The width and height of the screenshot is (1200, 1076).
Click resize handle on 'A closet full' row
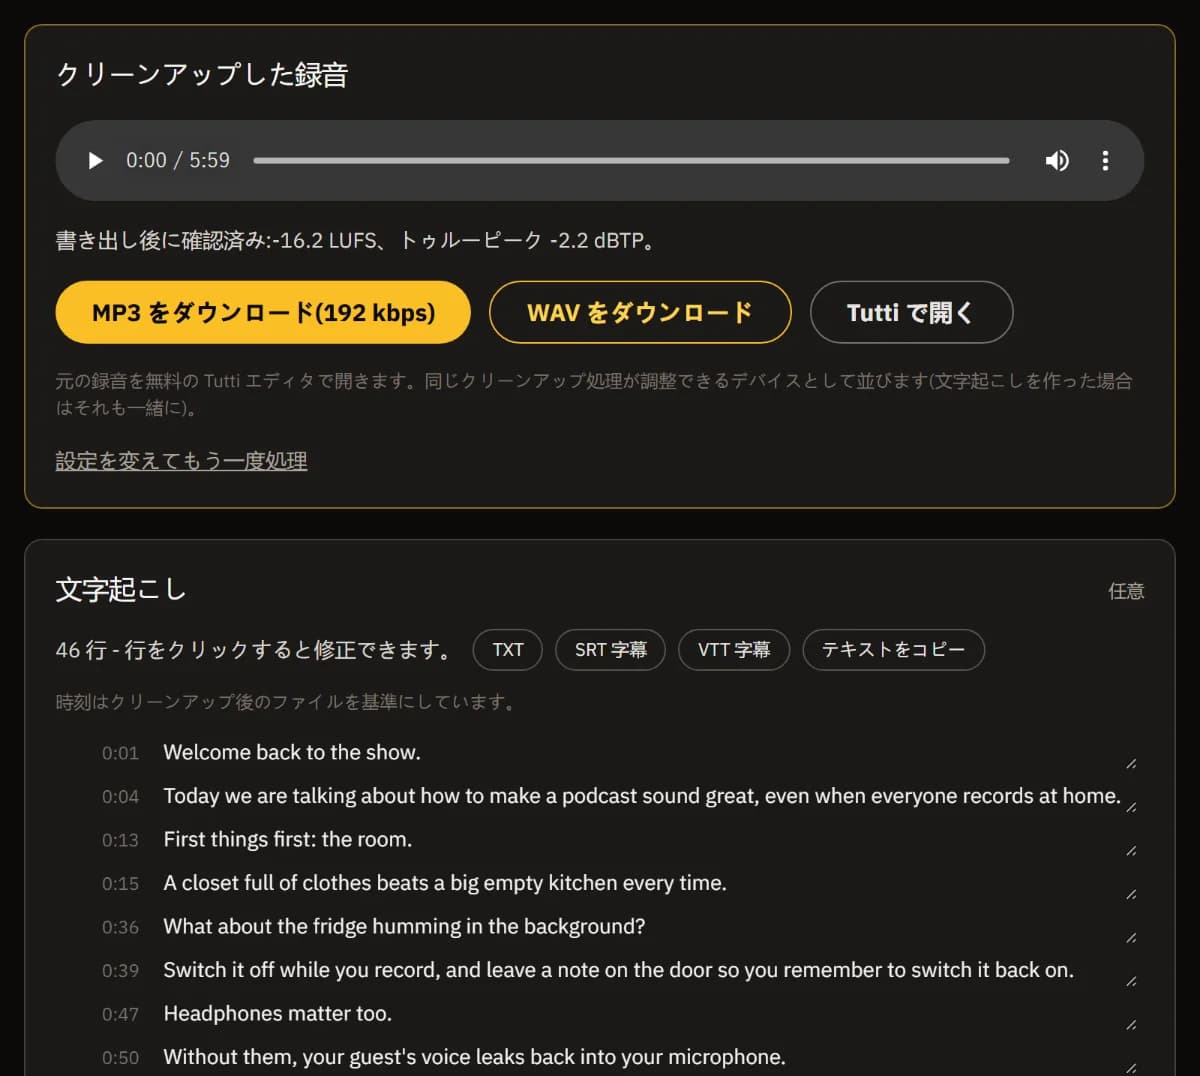pos(1131,895)
